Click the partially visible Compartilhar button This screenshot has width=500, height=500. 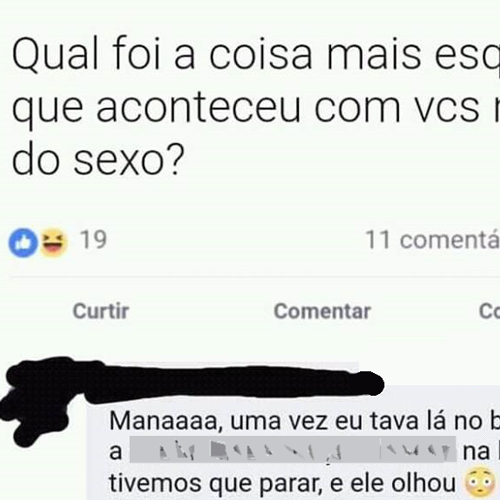[489, 311]
